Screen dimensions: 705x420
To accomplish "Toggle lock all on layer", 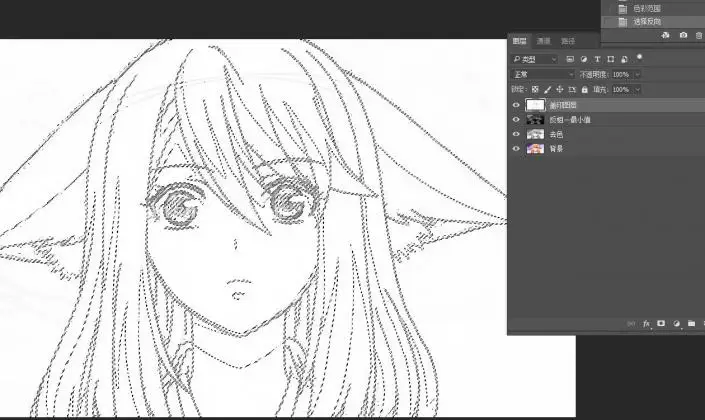I will click(585, 89).
